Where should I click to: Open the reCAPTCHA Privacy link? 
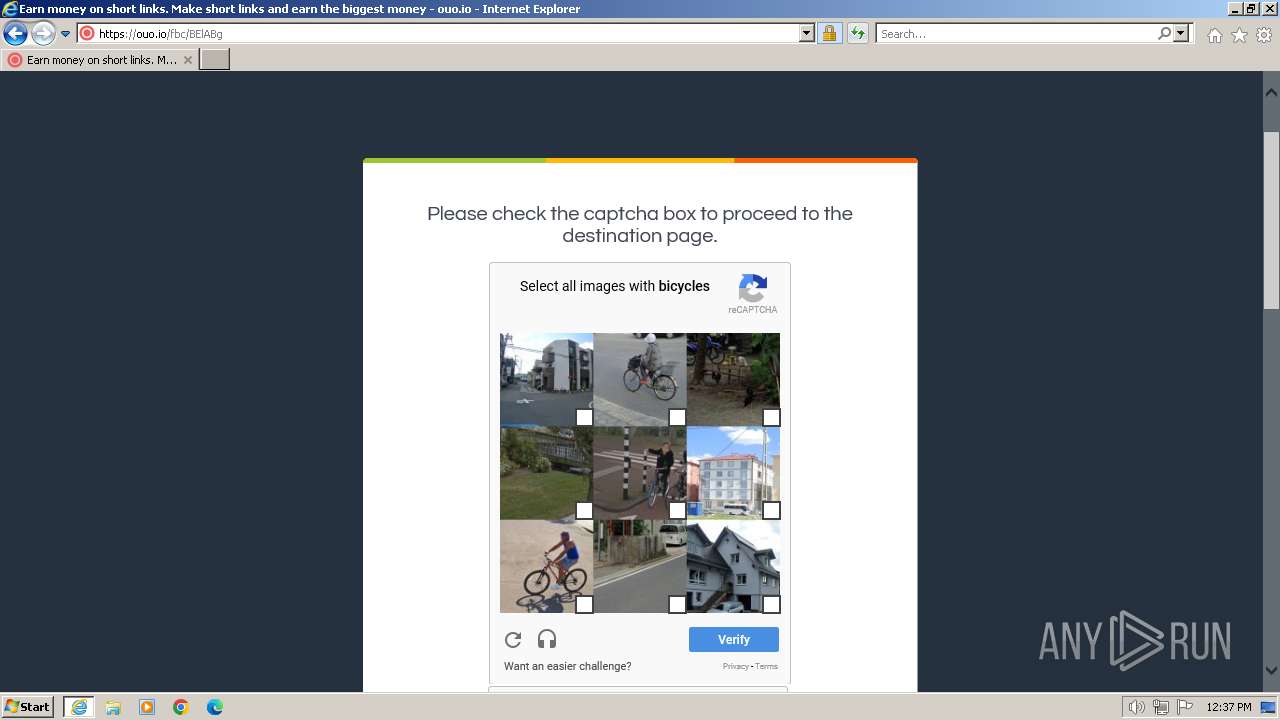[736, 666]
